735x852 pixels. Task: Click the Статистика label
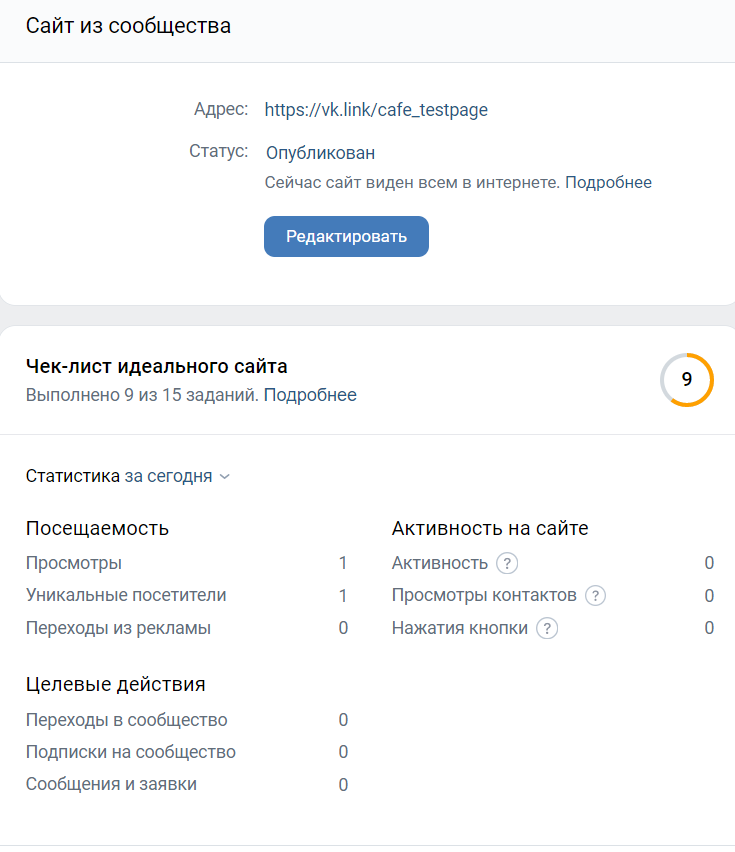73,476
